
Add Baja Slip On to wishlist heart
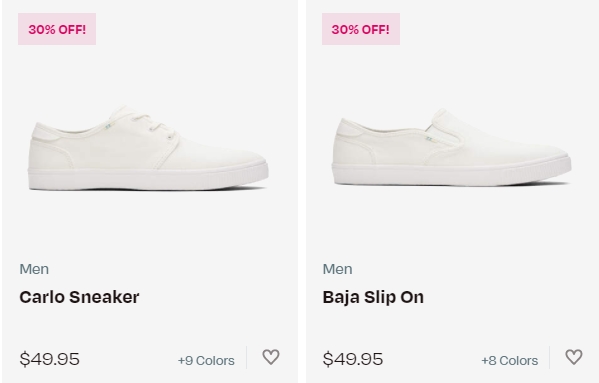574,357
